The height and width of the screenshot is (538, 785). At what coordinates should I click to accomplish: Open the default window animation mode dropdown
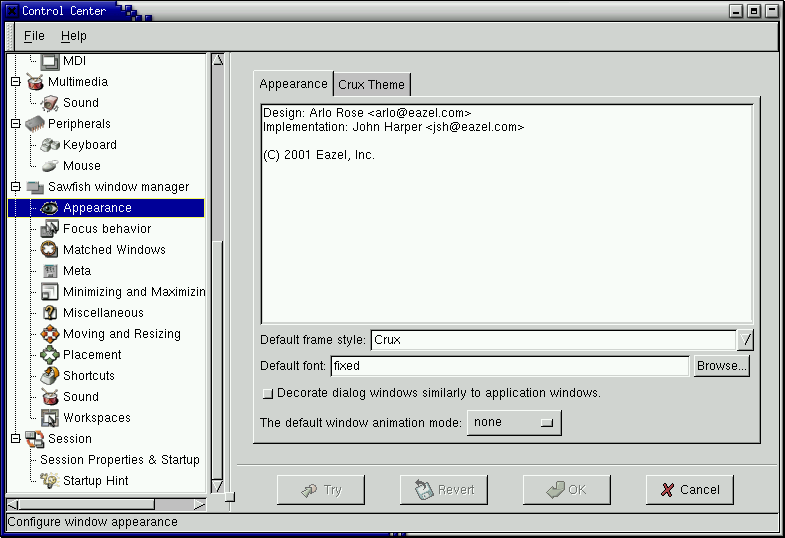pyautogui.click(x=514, y=423)
